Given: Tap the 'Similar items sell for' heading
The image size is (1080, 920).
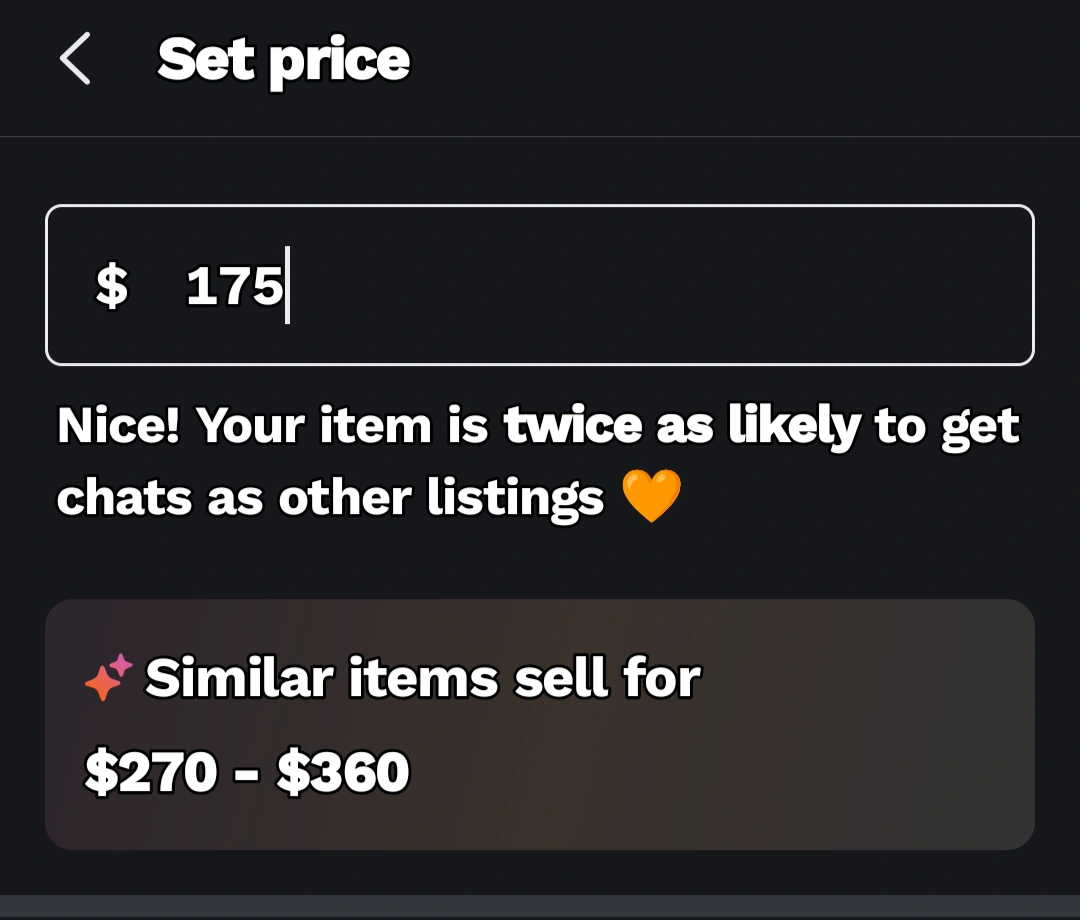Looking at the screenshot, I should click(x=423, y=679).
